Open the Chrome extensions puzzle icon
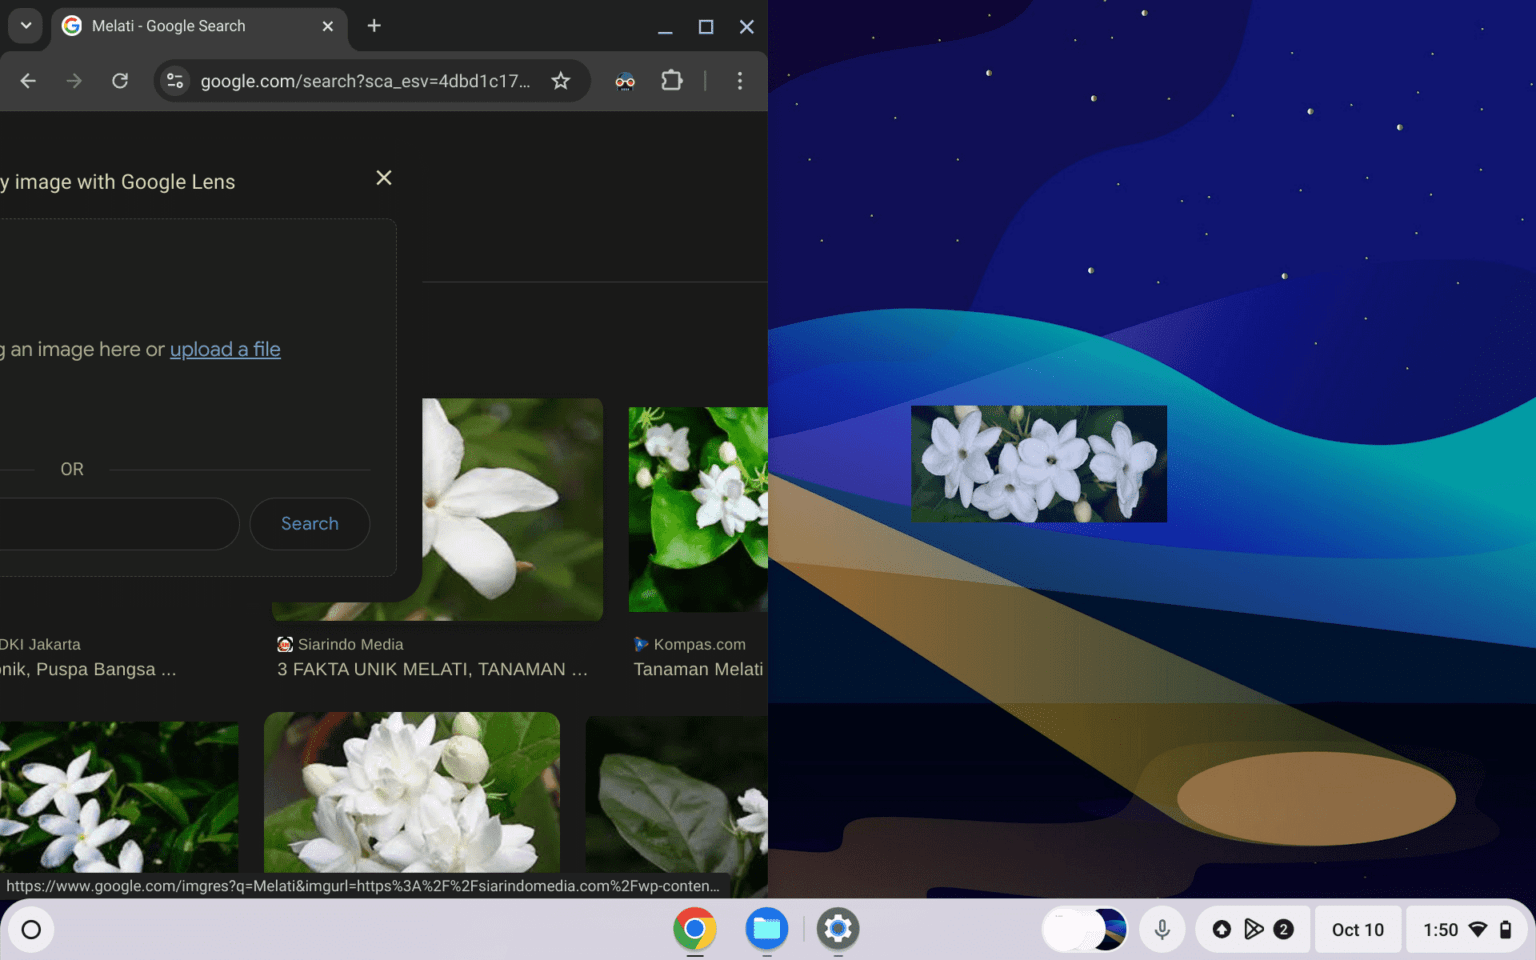1536x960 pixels. [x=671, y=81]
